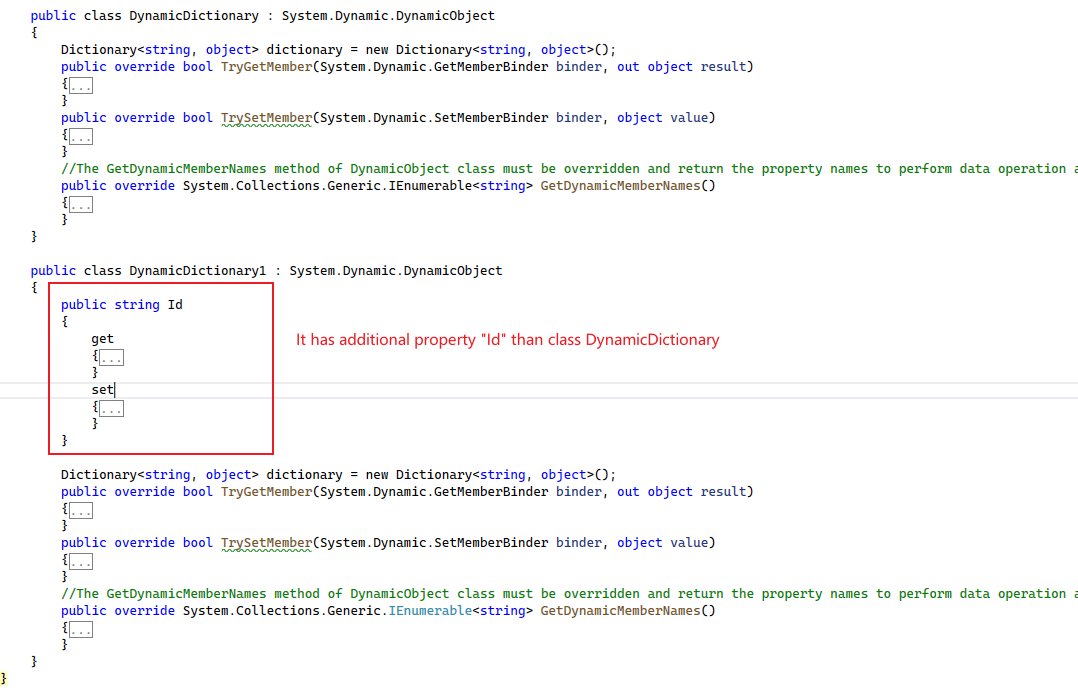This screenshot has height=688, width=1078.
Task: Click the get keyword of Id property
Action: click(x=102, y=339)
